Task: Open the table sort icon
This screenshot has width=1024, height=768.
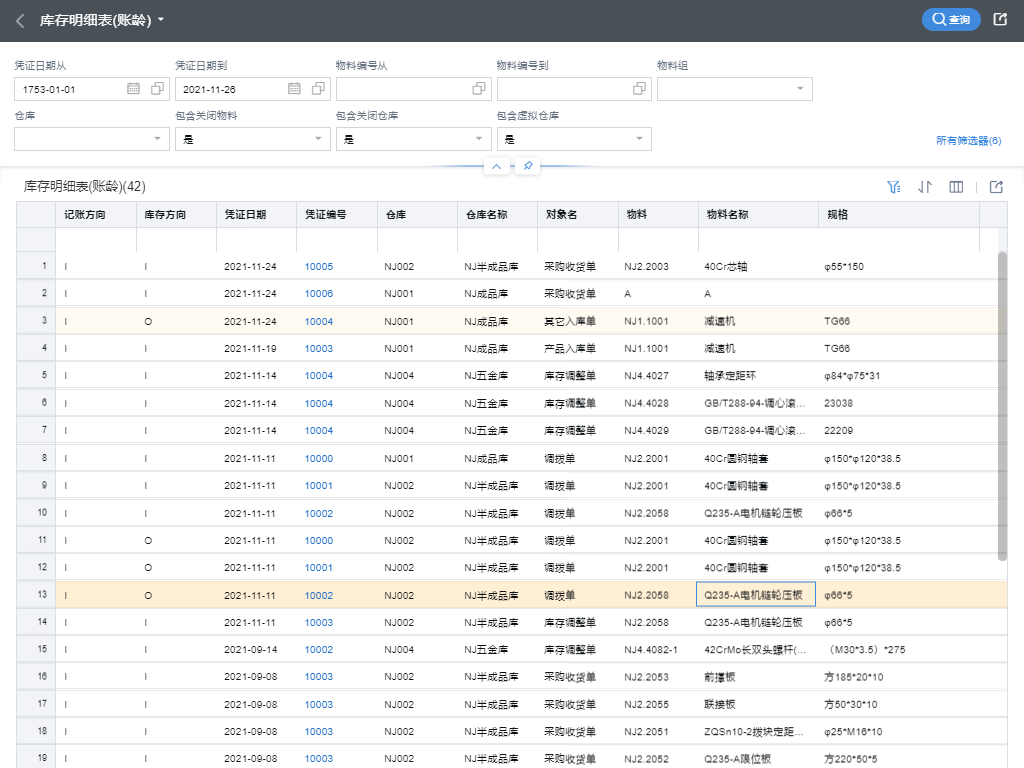Action: tap(925, 187)
